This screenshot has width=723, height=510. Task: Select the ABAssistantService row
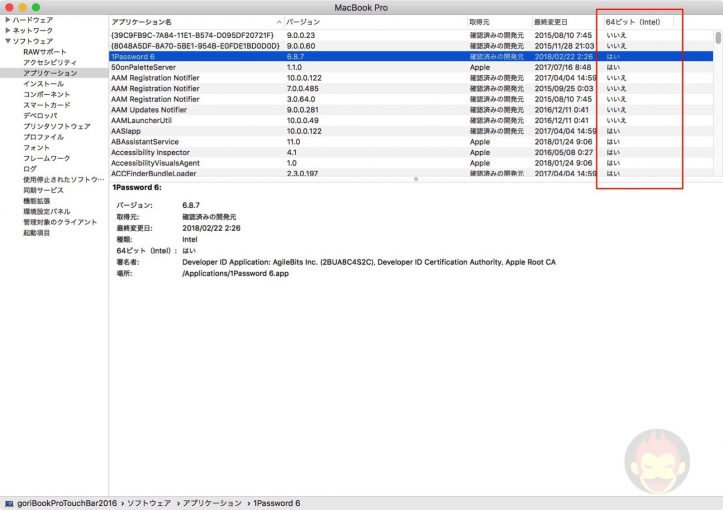[x=411, y=142]
